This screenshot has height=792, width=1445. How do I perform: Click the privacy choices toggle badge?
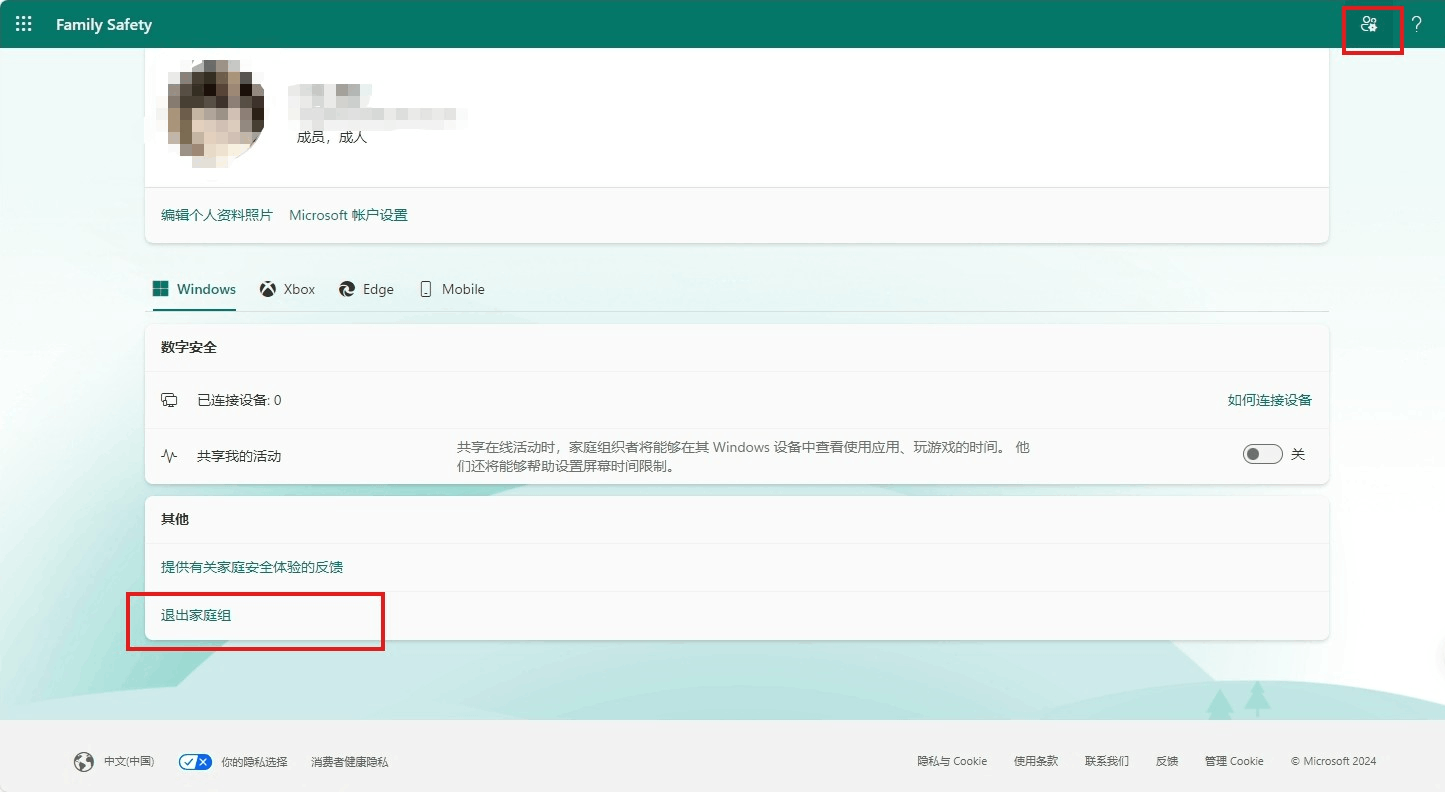[x=195, y=762]
